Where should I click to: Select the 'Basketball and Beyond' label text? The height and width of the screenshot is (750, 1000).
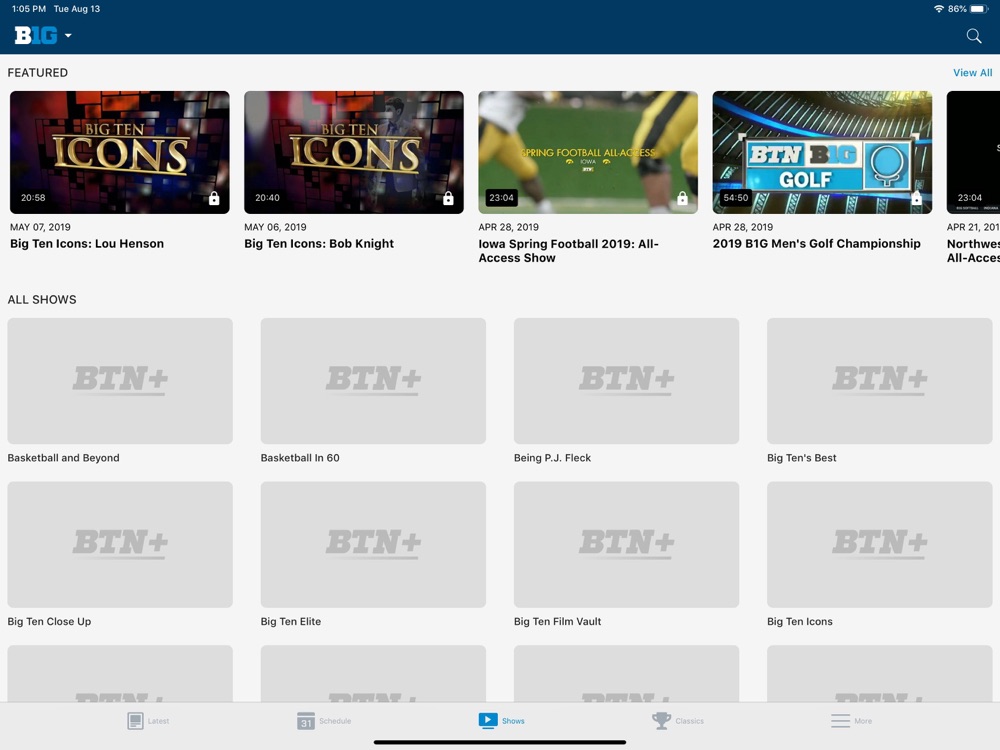point(63,458)
